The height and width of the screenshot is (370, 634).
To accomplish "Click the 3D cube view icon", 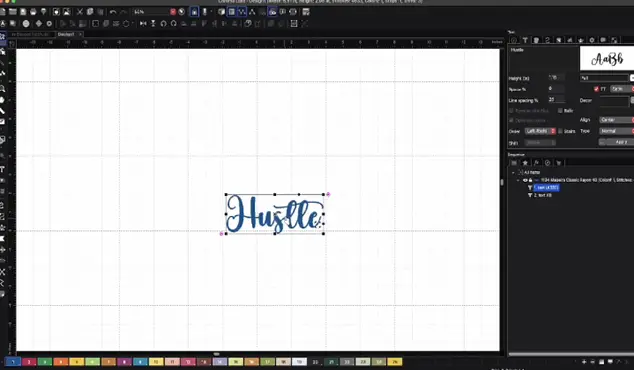I will (221, 12).
